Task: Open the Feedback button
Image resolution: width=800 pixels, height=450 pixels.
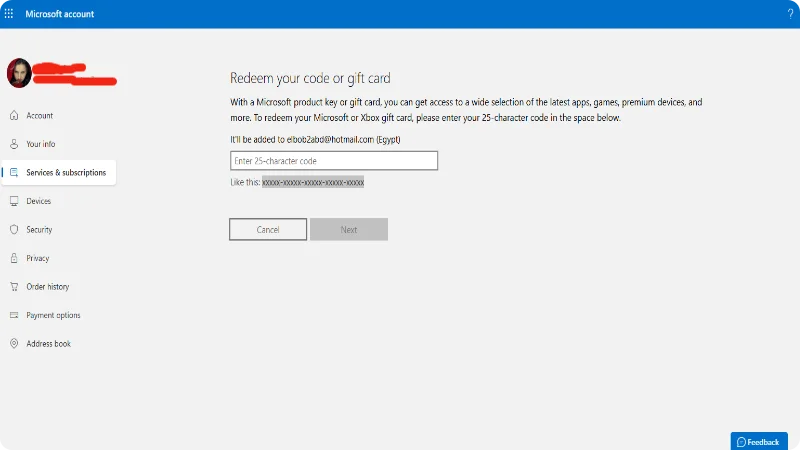Action: point(759,441)
